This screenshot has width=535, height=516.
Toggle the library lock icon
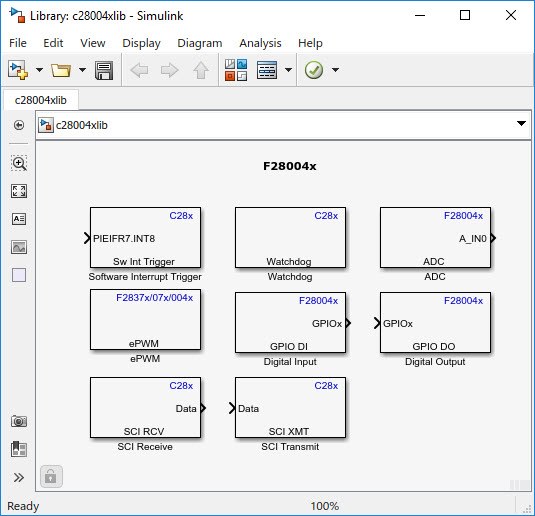coord(51,476)
